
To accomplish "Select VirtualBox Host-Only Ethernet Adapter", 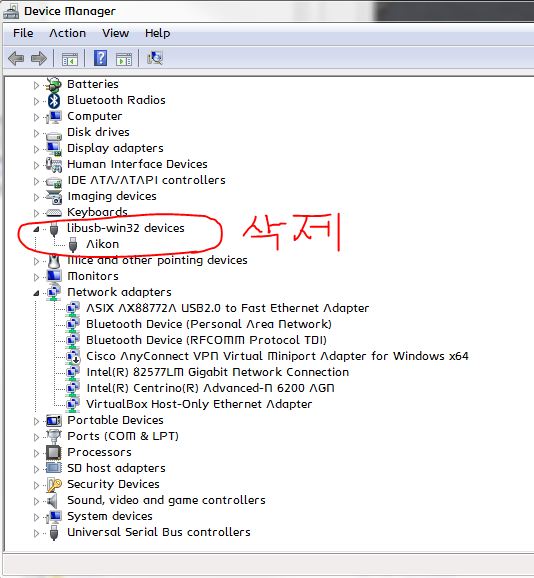I will point(199,404).
